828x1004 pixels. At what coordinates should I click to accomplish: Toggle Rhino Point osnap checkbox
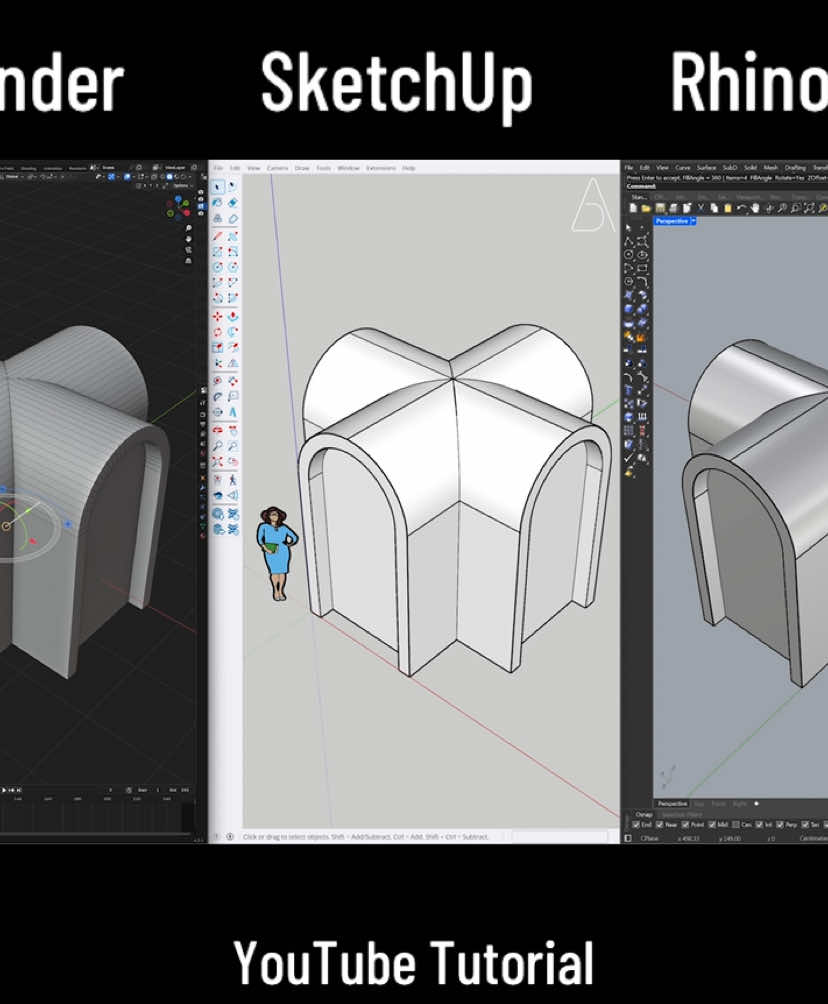pos(685,825)
